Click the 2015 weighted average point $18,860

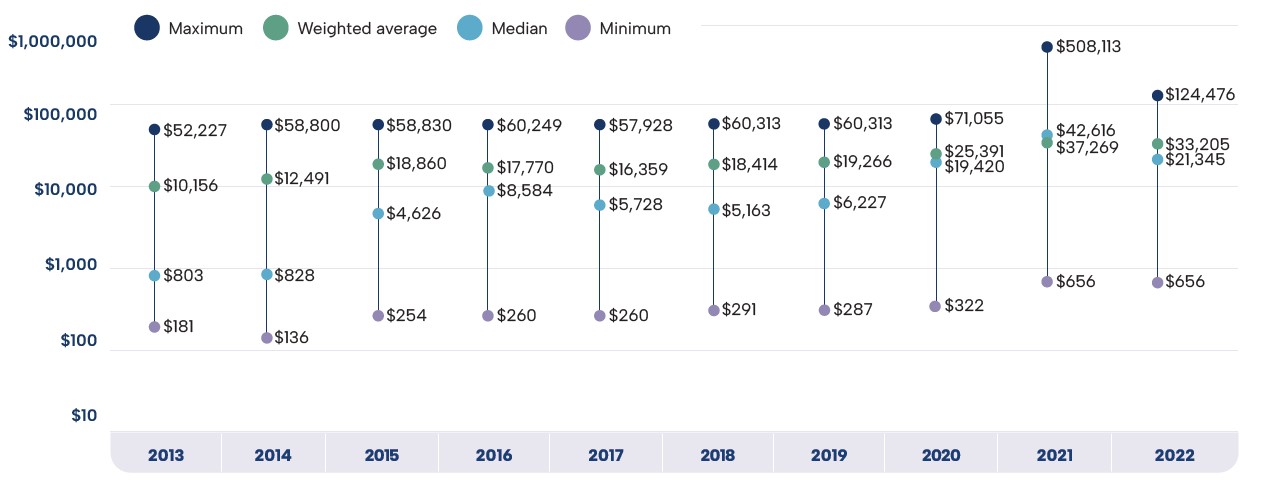(x=378, y=164)
